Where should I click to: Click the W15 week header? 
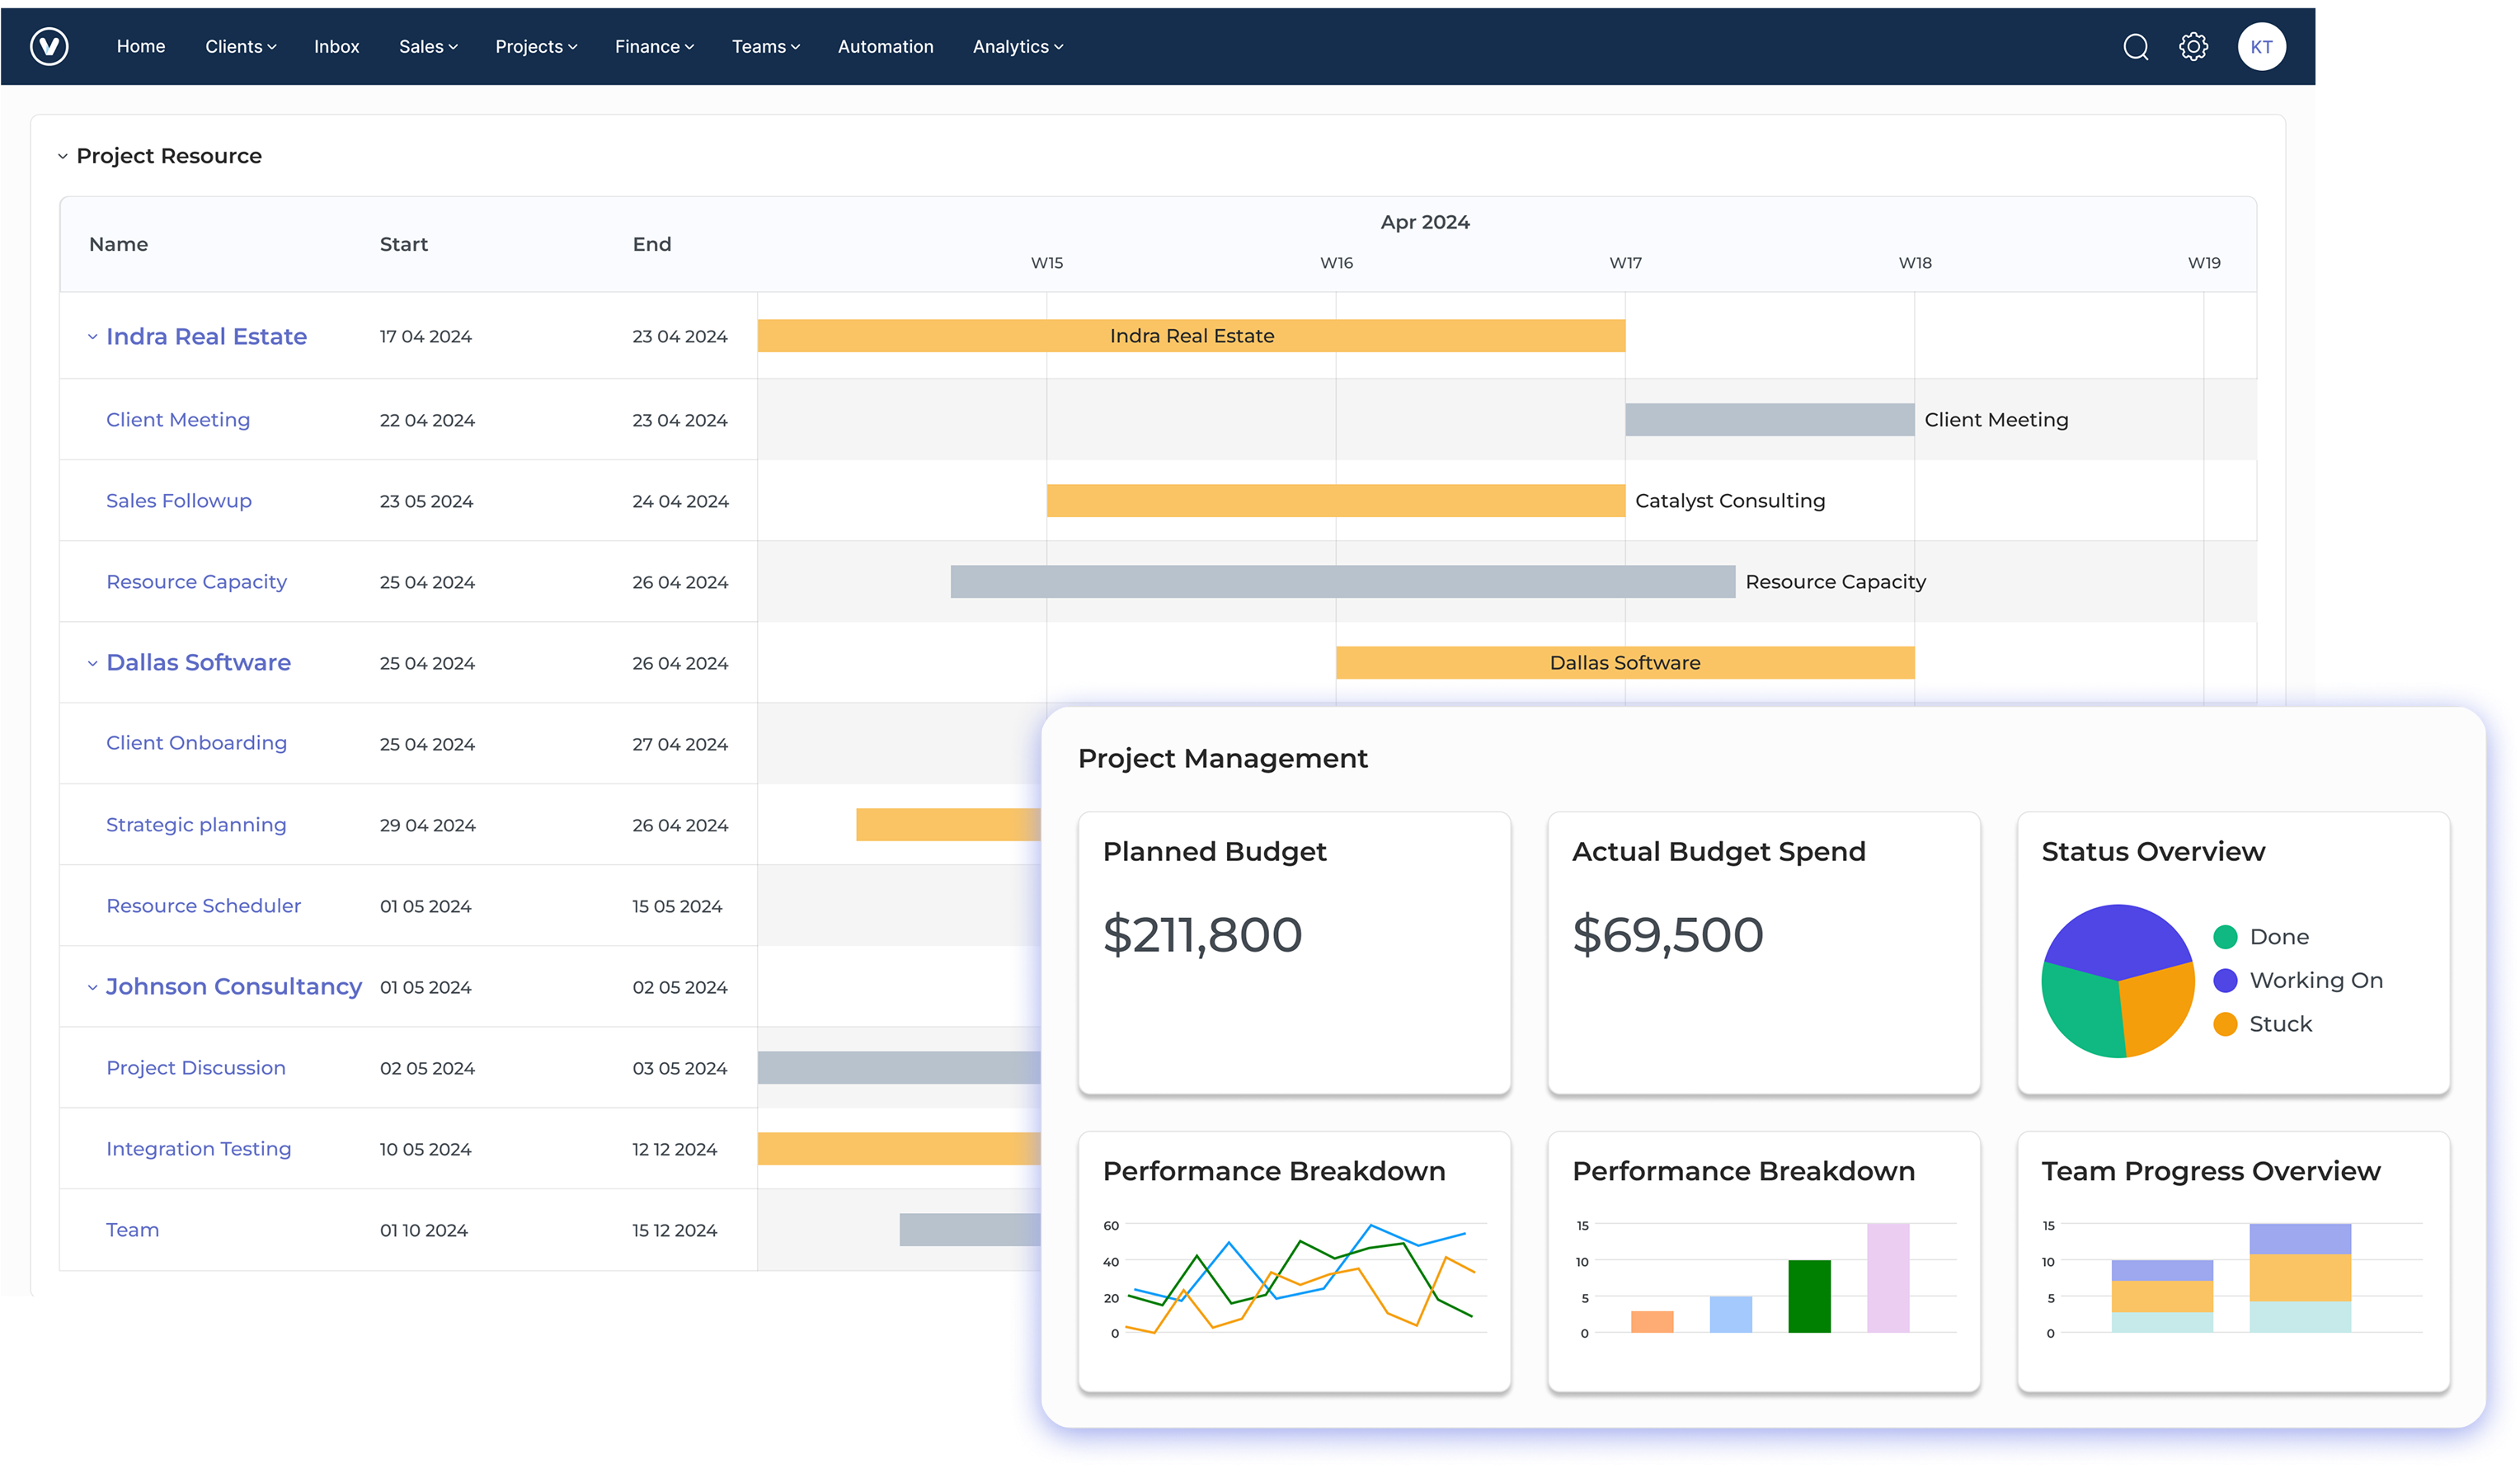coord(1047,263)
